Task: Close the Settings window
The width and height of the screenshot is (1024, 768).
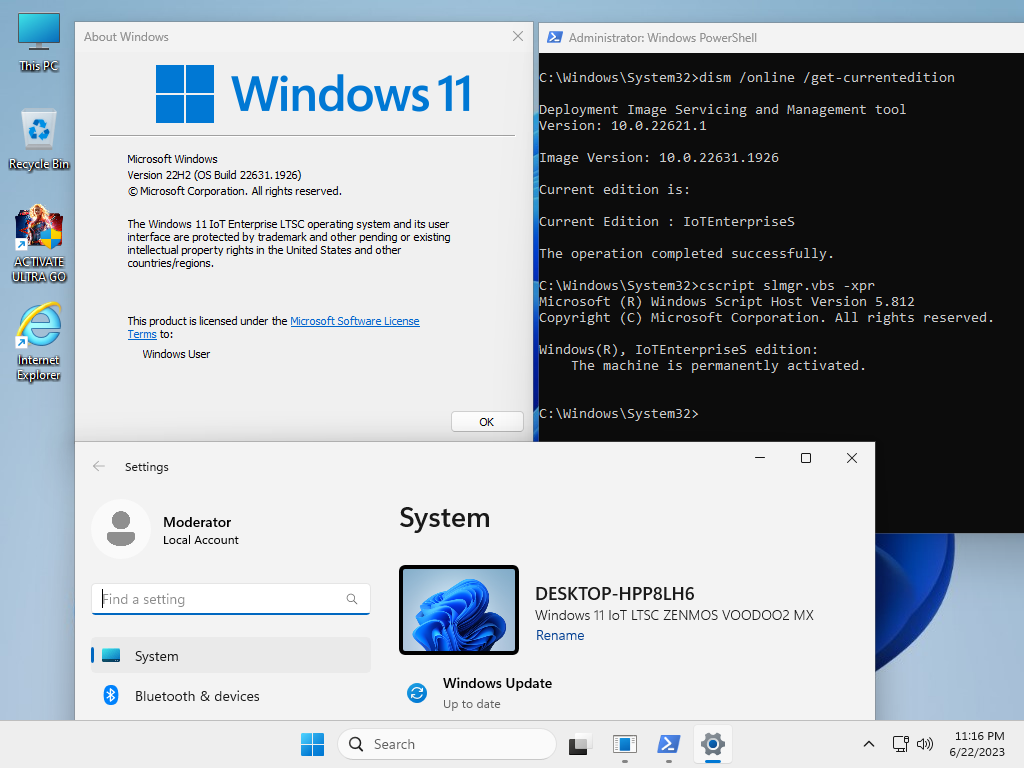Action: (x=852, y=458)
